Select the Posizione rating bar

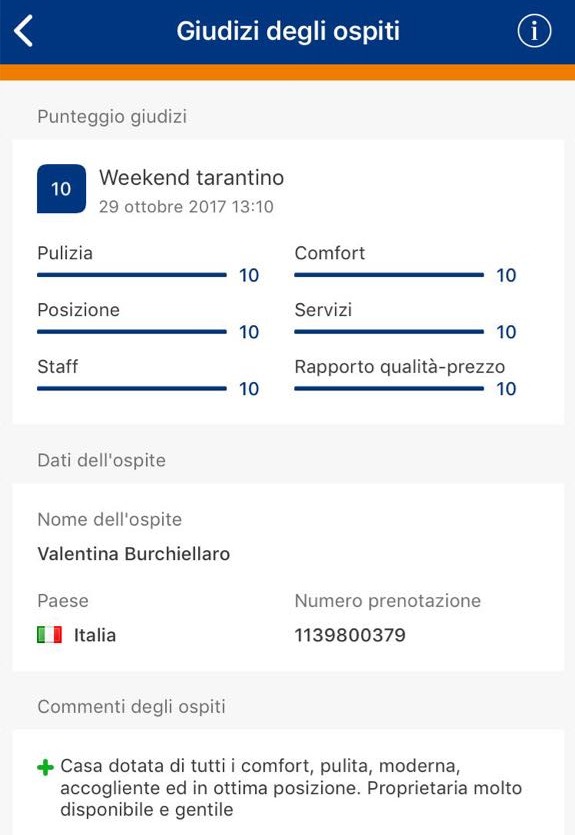click(132, 332)
